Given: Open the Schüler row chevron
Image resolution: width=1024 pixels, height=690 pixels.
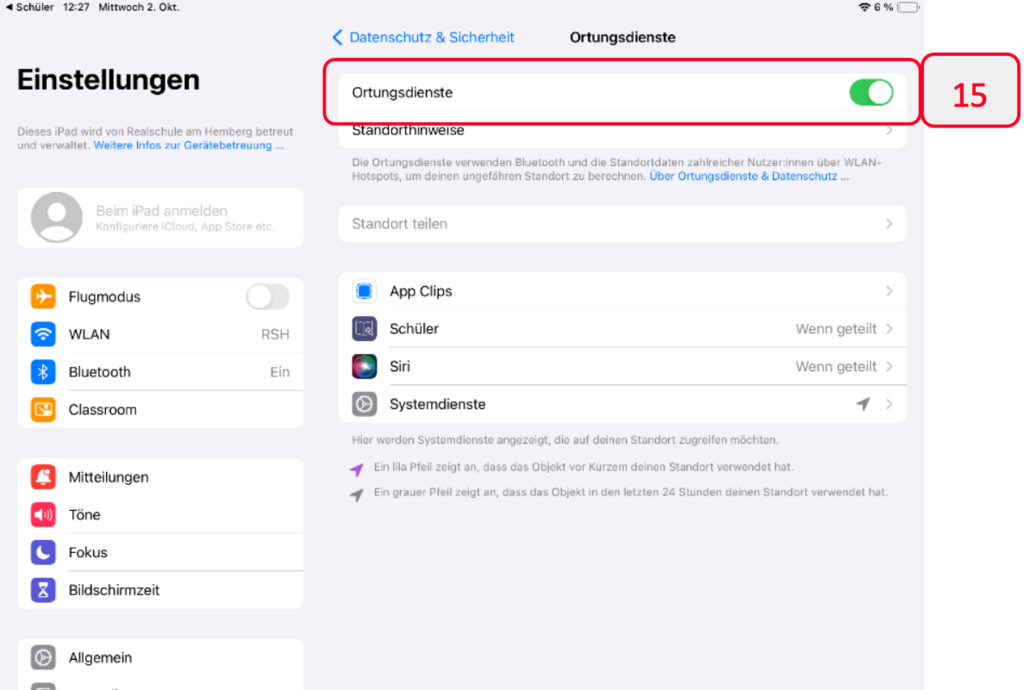Looking at the screenshot, I should [x=889, y=329].
